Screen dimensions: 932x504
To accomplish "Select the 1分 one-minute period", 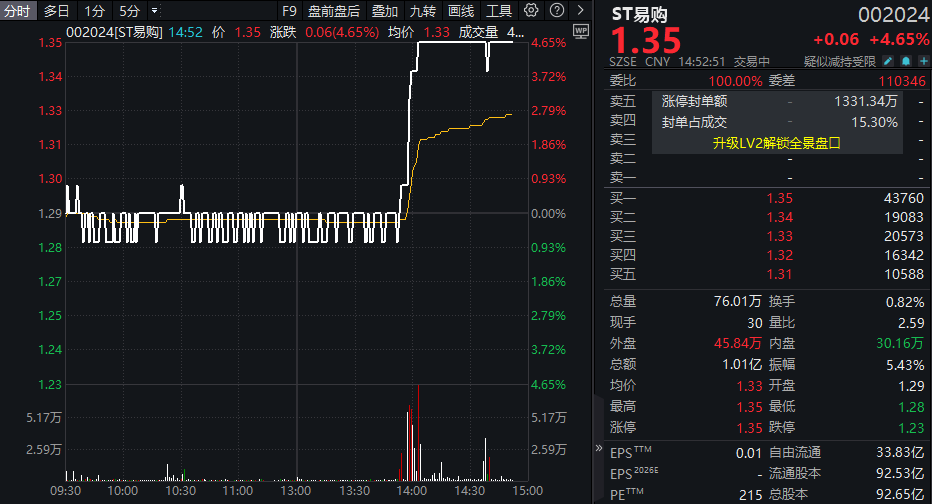I will [94, 11].
